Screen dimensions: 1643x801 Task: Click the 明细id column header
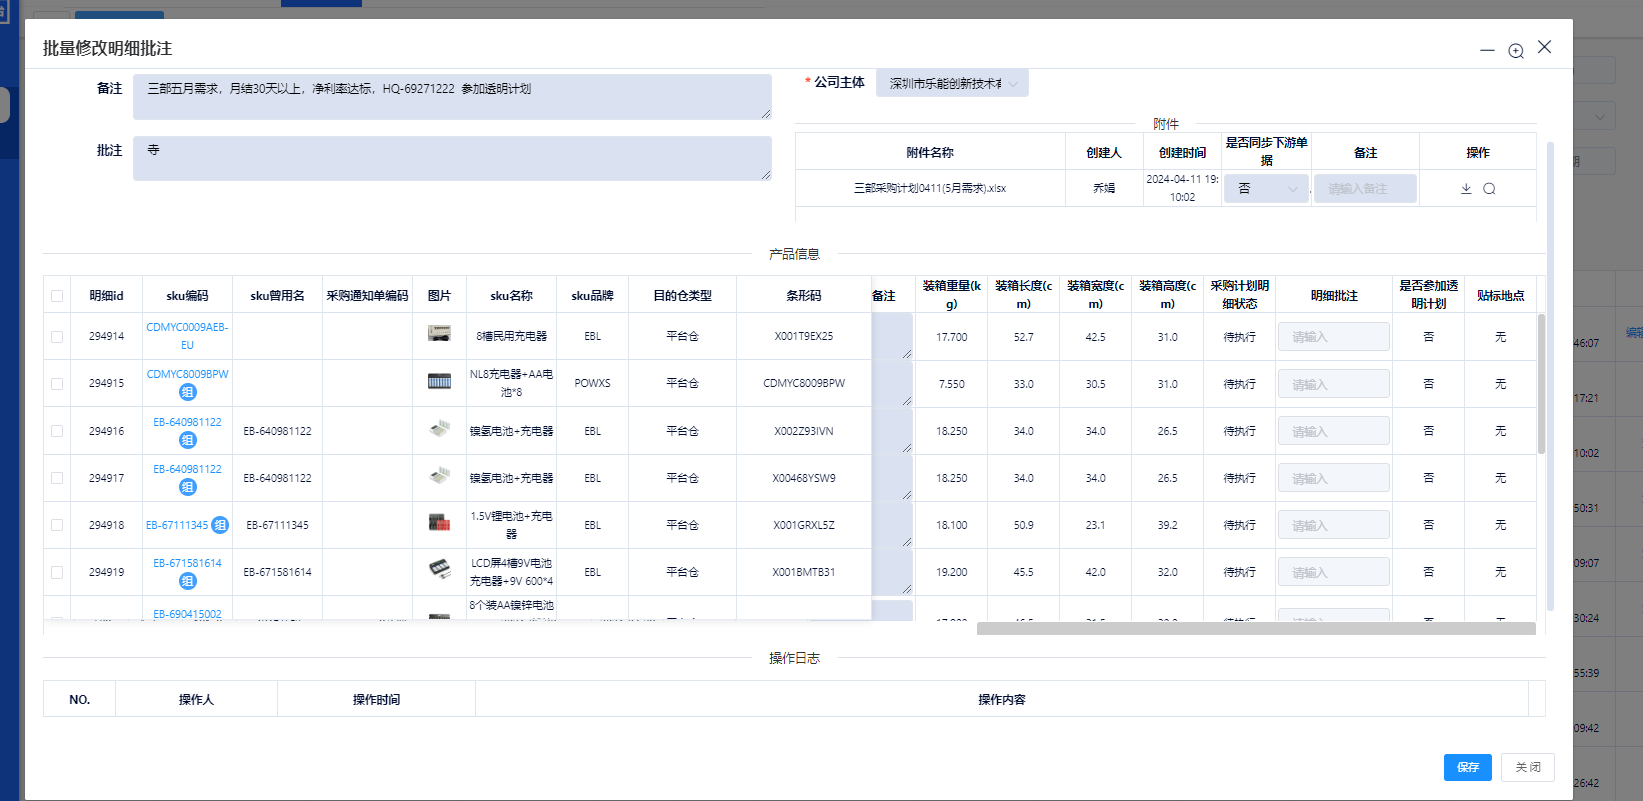point(106,295)
